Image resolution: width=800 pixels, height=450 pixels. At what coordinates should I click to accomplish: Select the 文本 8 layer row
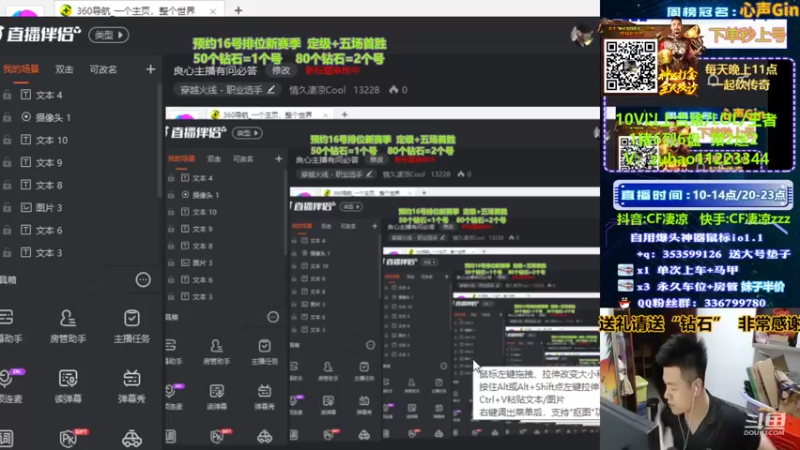coord(81,185)
